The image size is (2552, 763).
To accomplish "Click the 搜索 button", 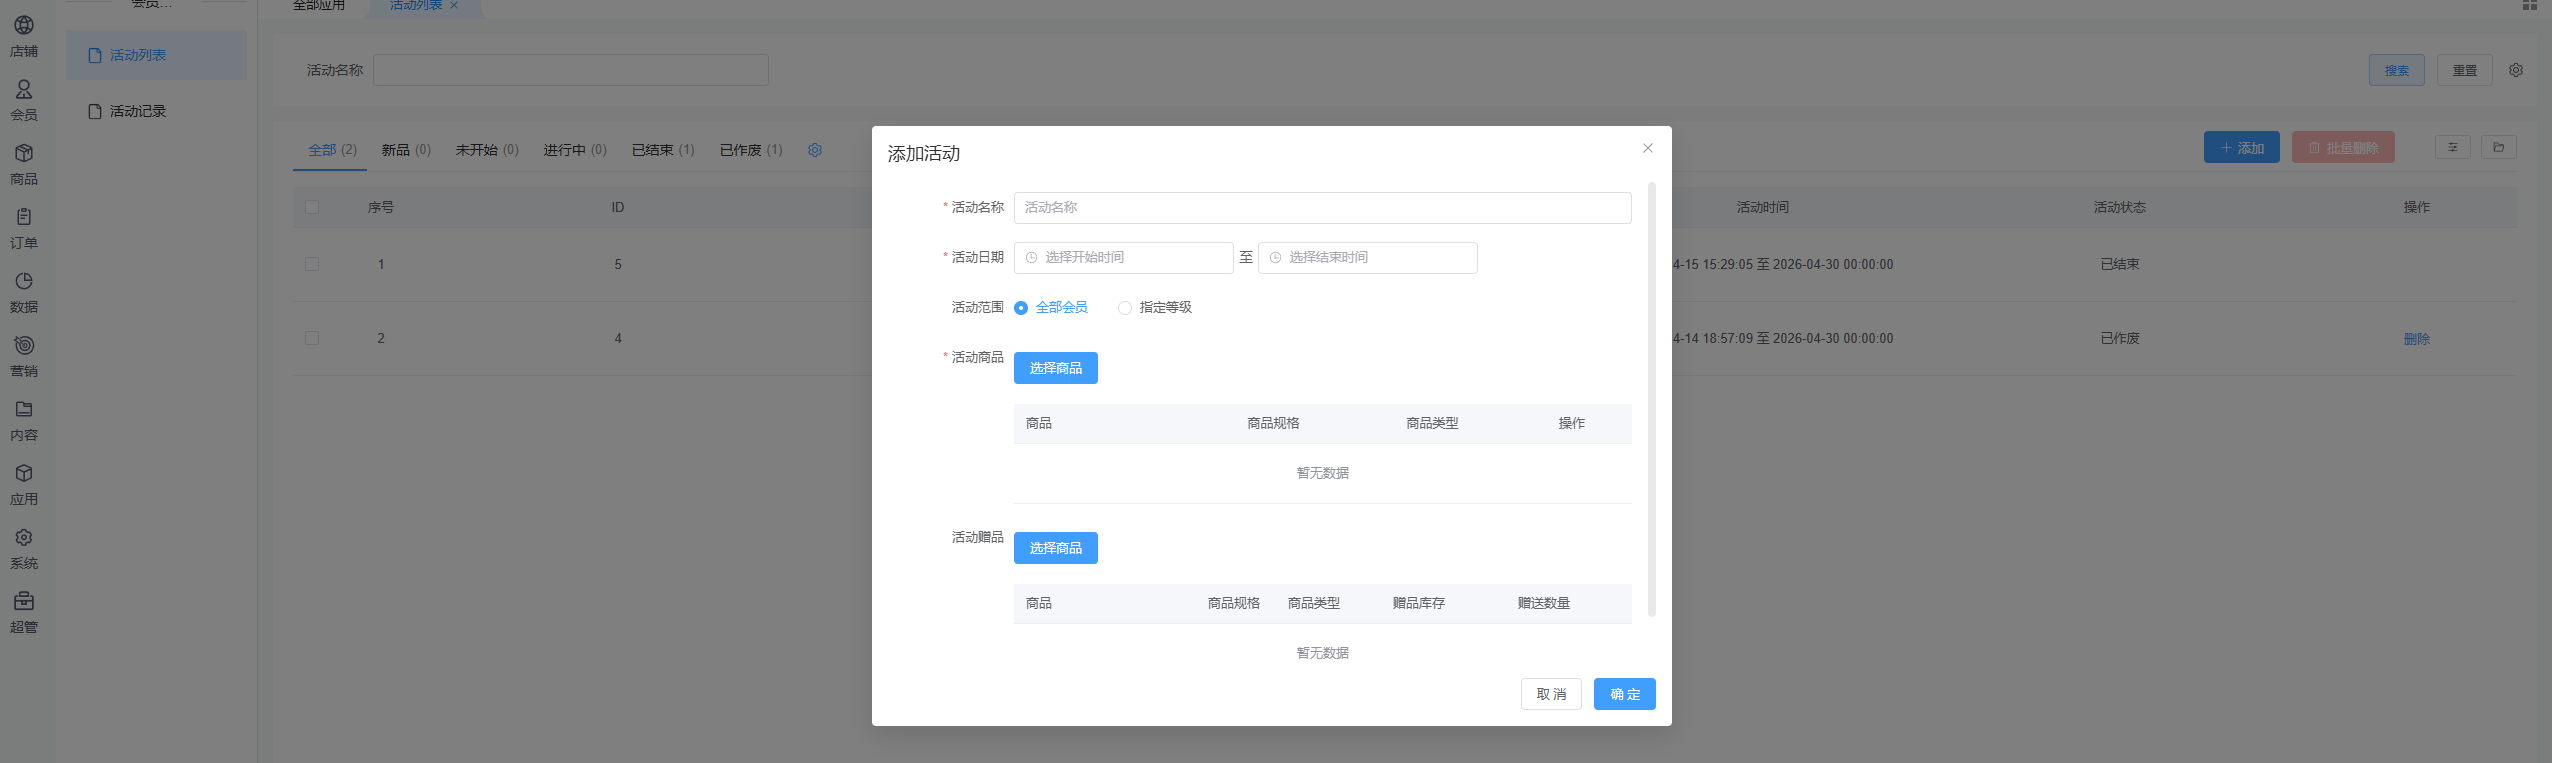I will [x=2397, y=70].
